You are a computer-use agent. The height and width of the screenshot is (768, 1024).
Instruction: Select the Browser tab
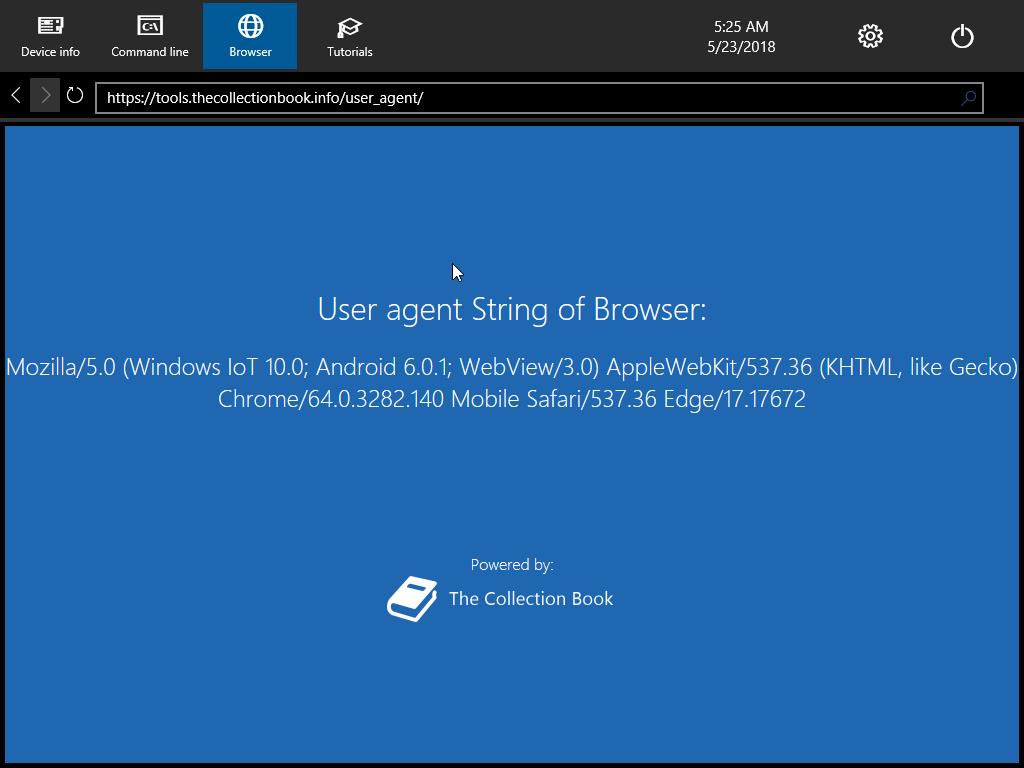pyautogui.click(x=250, y=36)
